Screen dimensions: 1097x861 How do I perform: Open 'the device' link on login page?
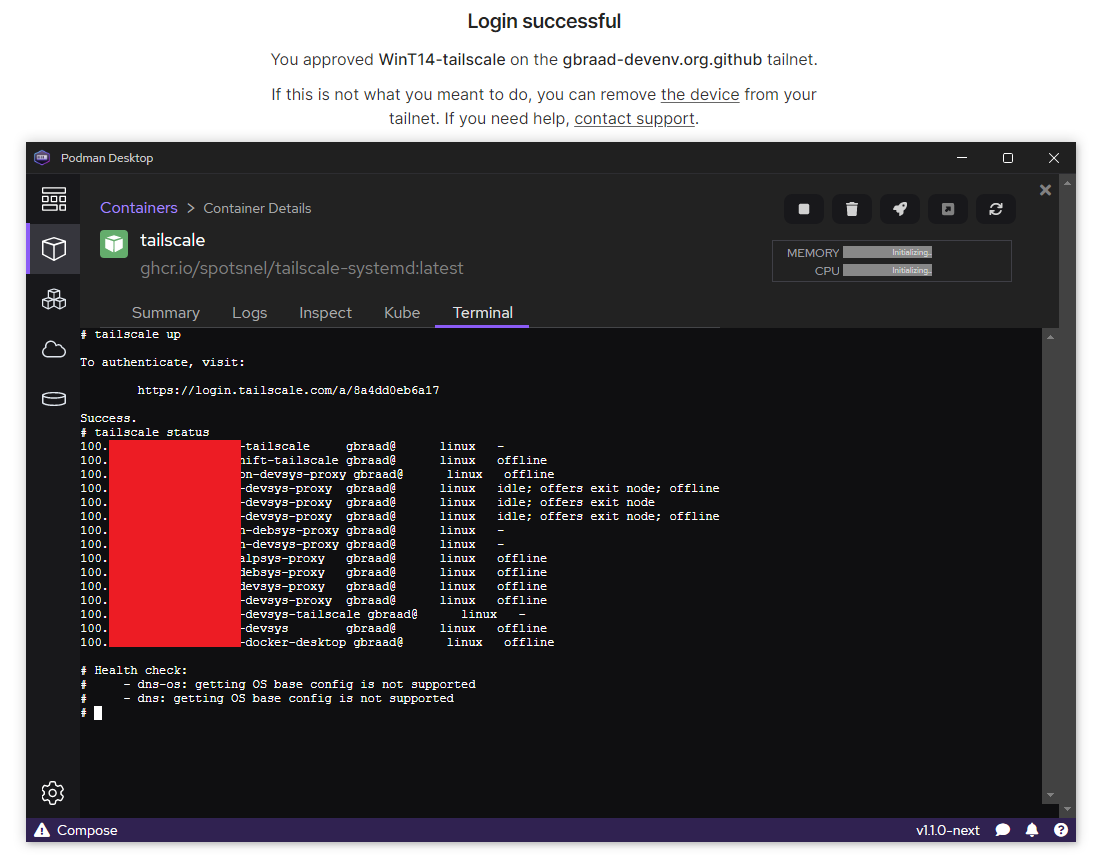point(700,94)
